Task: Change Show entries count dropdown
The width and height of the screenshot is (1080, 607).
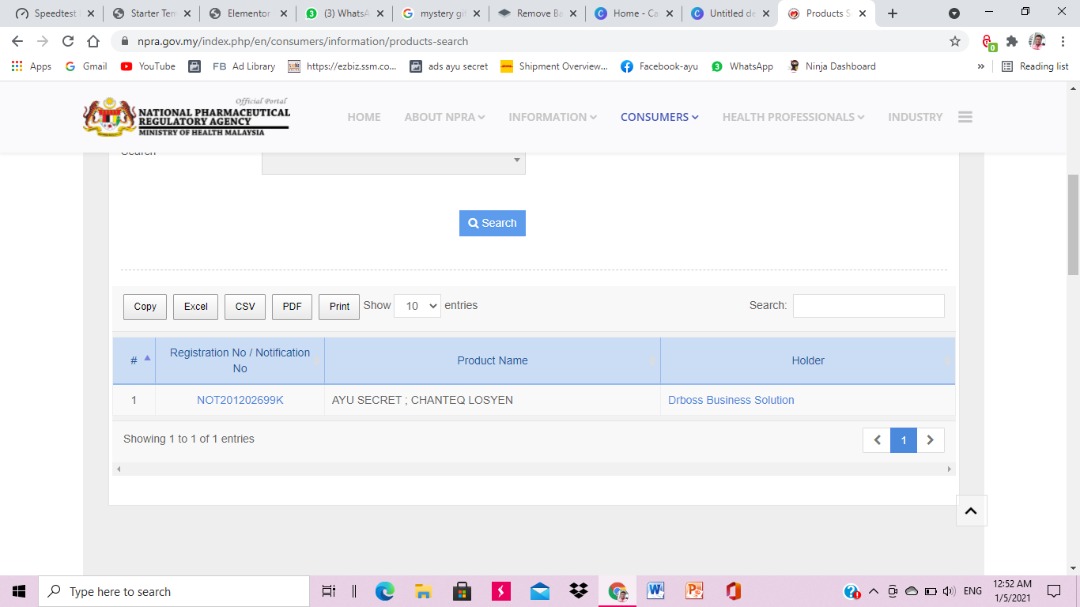Action: (x=417, y=306)
